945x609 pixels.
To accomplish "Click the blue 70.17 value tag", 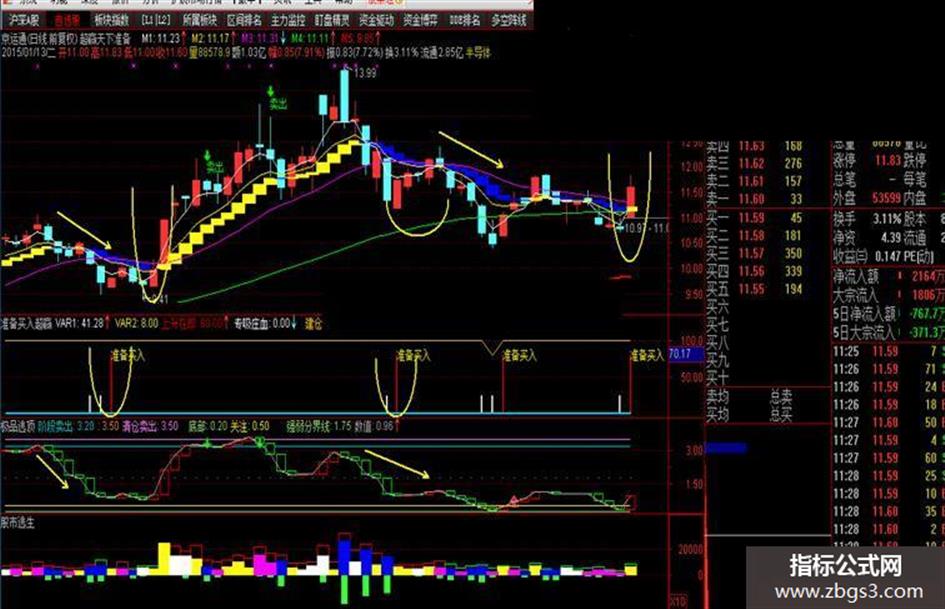I will tap(685, 354).
